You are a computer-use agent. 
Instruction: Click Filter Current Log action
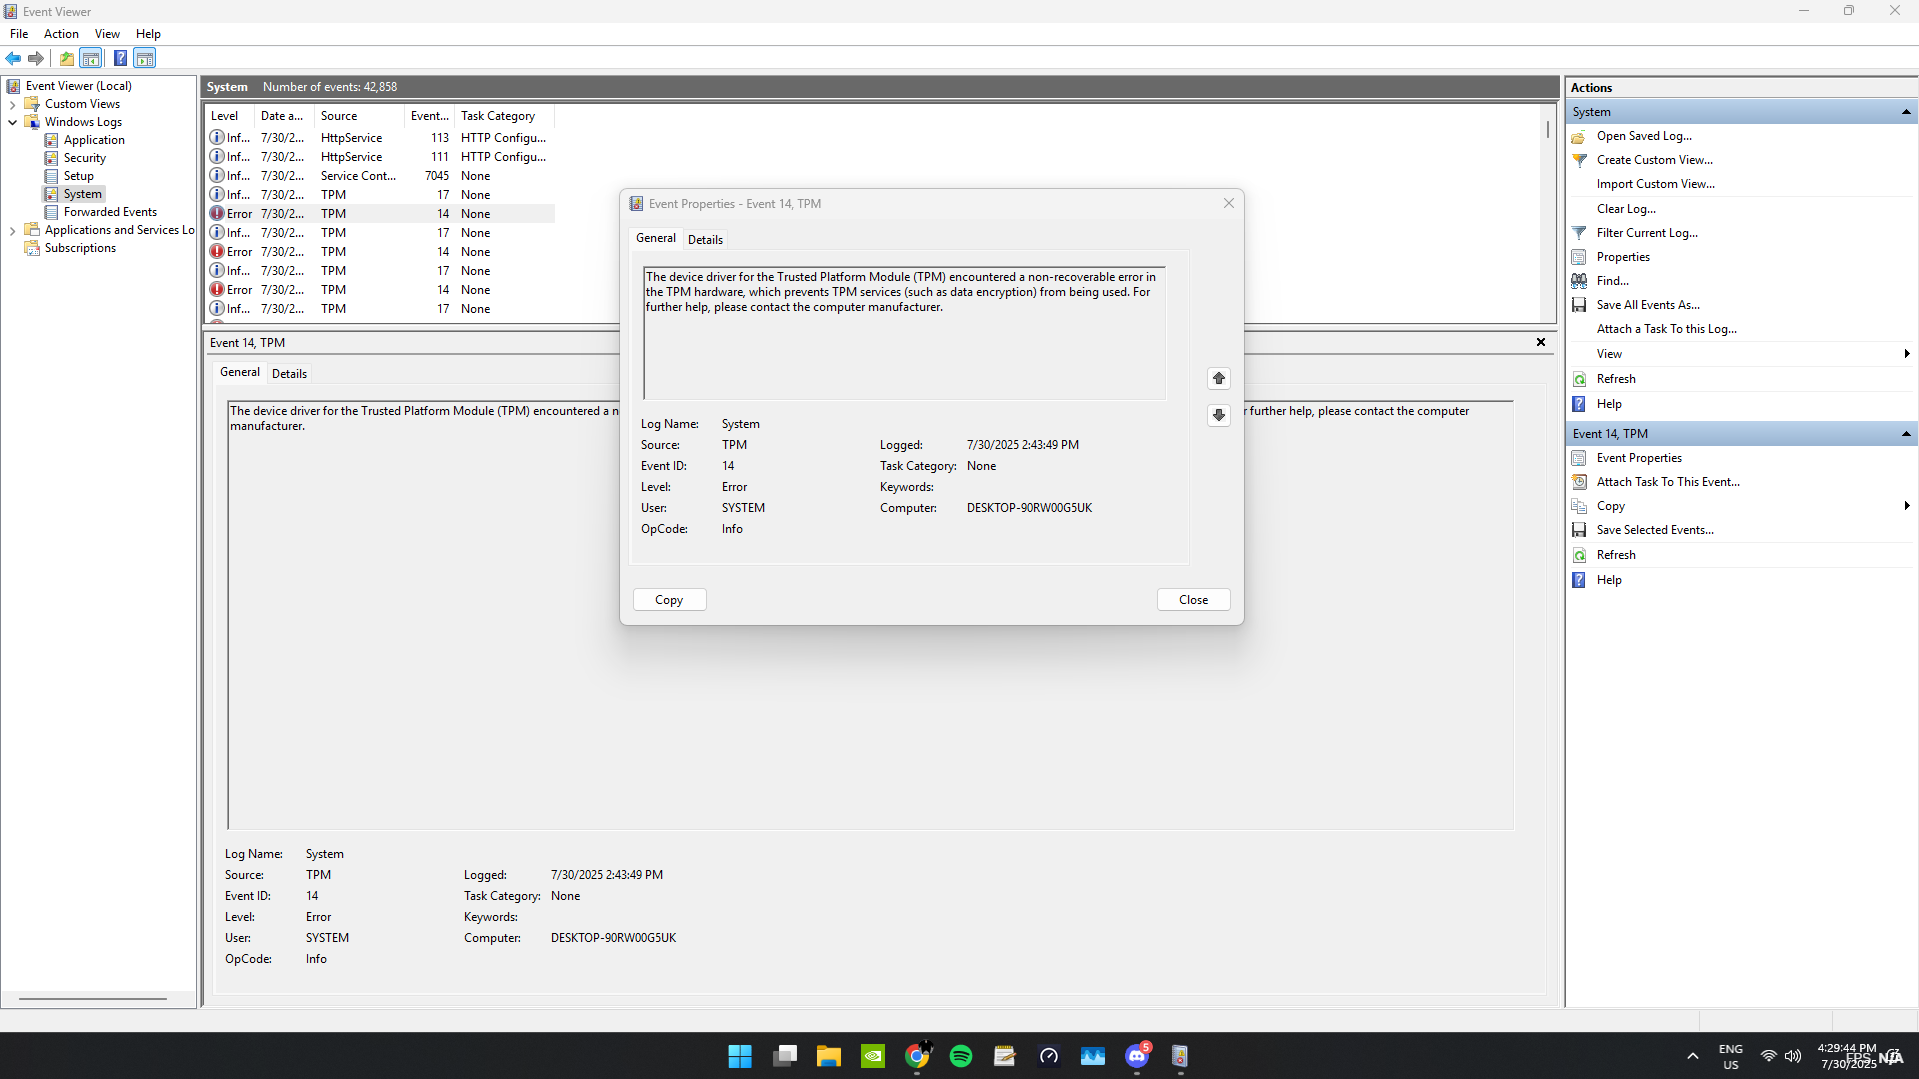click(x=1647, y=233)
